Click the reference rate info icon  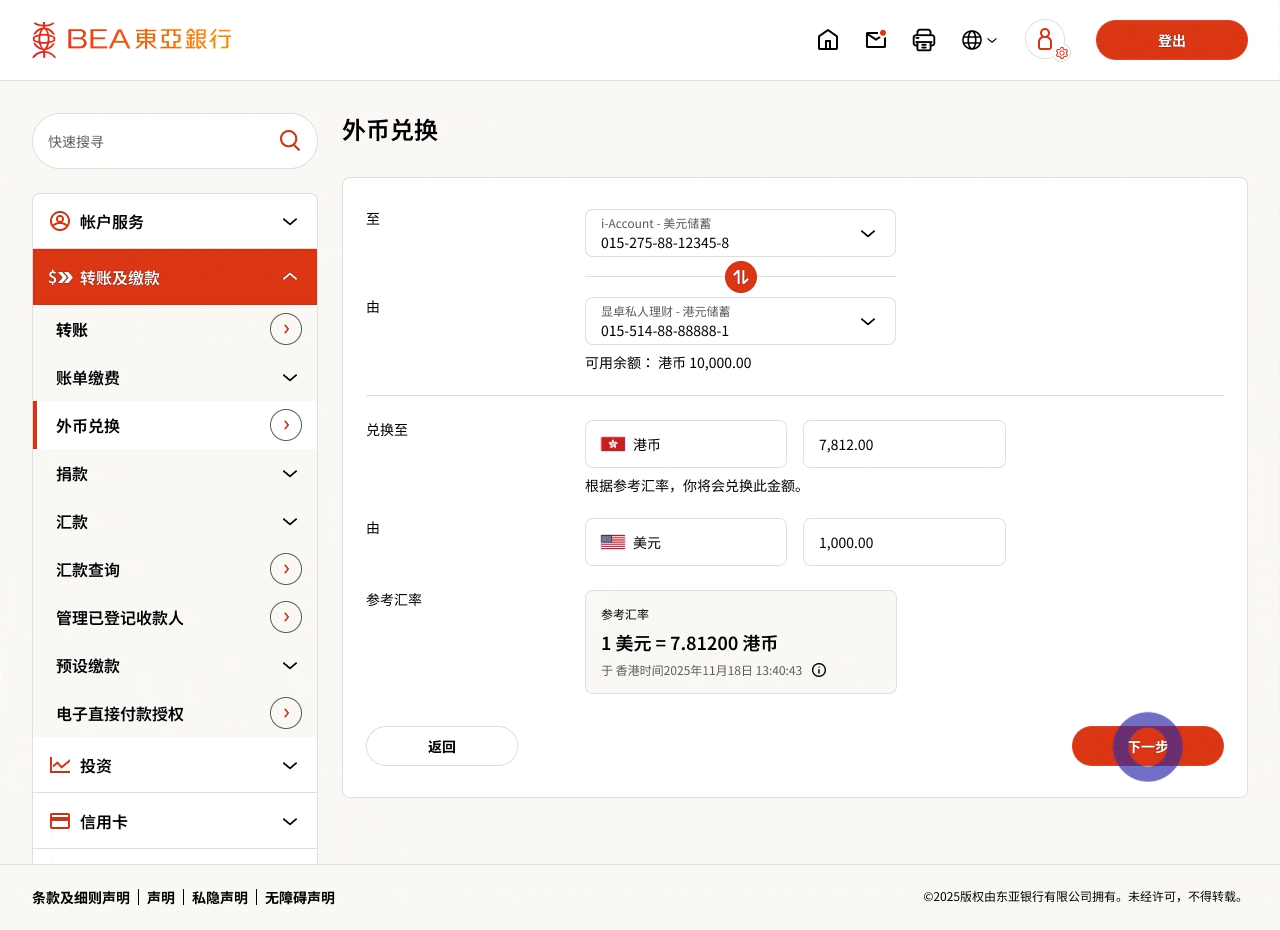click(x=819, y=670)
